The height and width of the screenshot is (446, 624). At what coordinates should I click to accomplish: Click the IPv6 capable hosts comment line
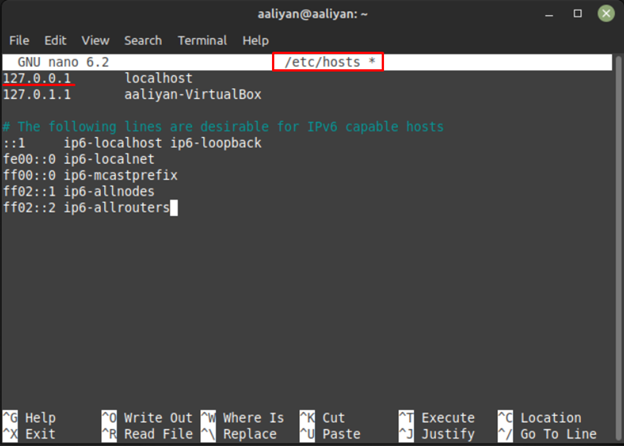[223, 127]
